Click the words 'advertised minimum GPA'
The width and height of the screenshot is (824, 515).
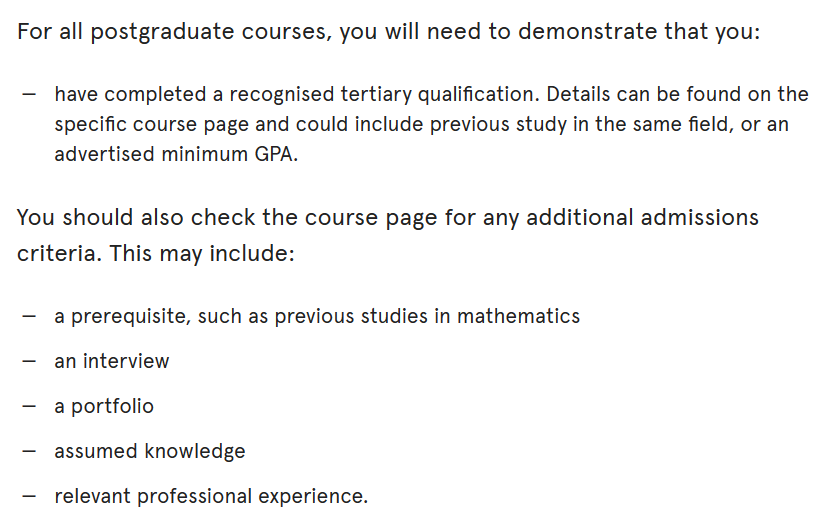pos(174,154)
